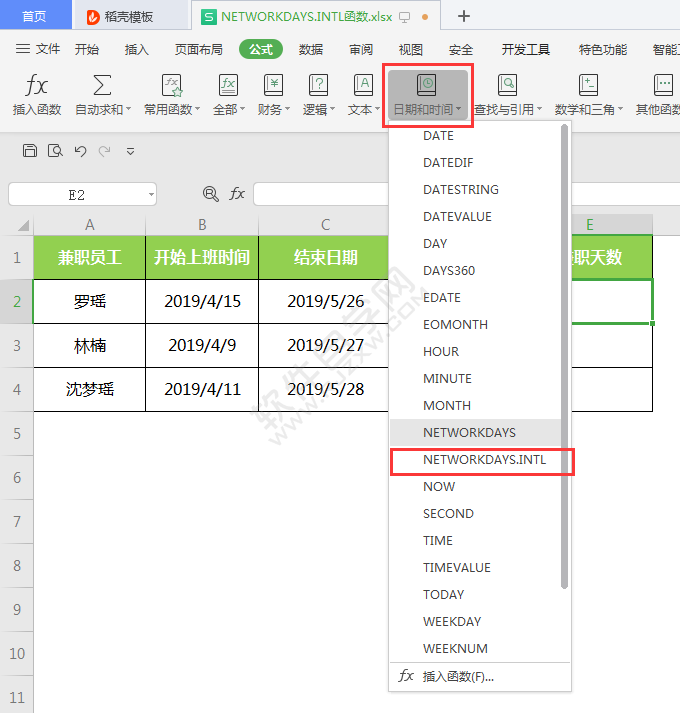680x713 pixels.
Task: Click the Undo arrow icon
Action: coord(81,151)
